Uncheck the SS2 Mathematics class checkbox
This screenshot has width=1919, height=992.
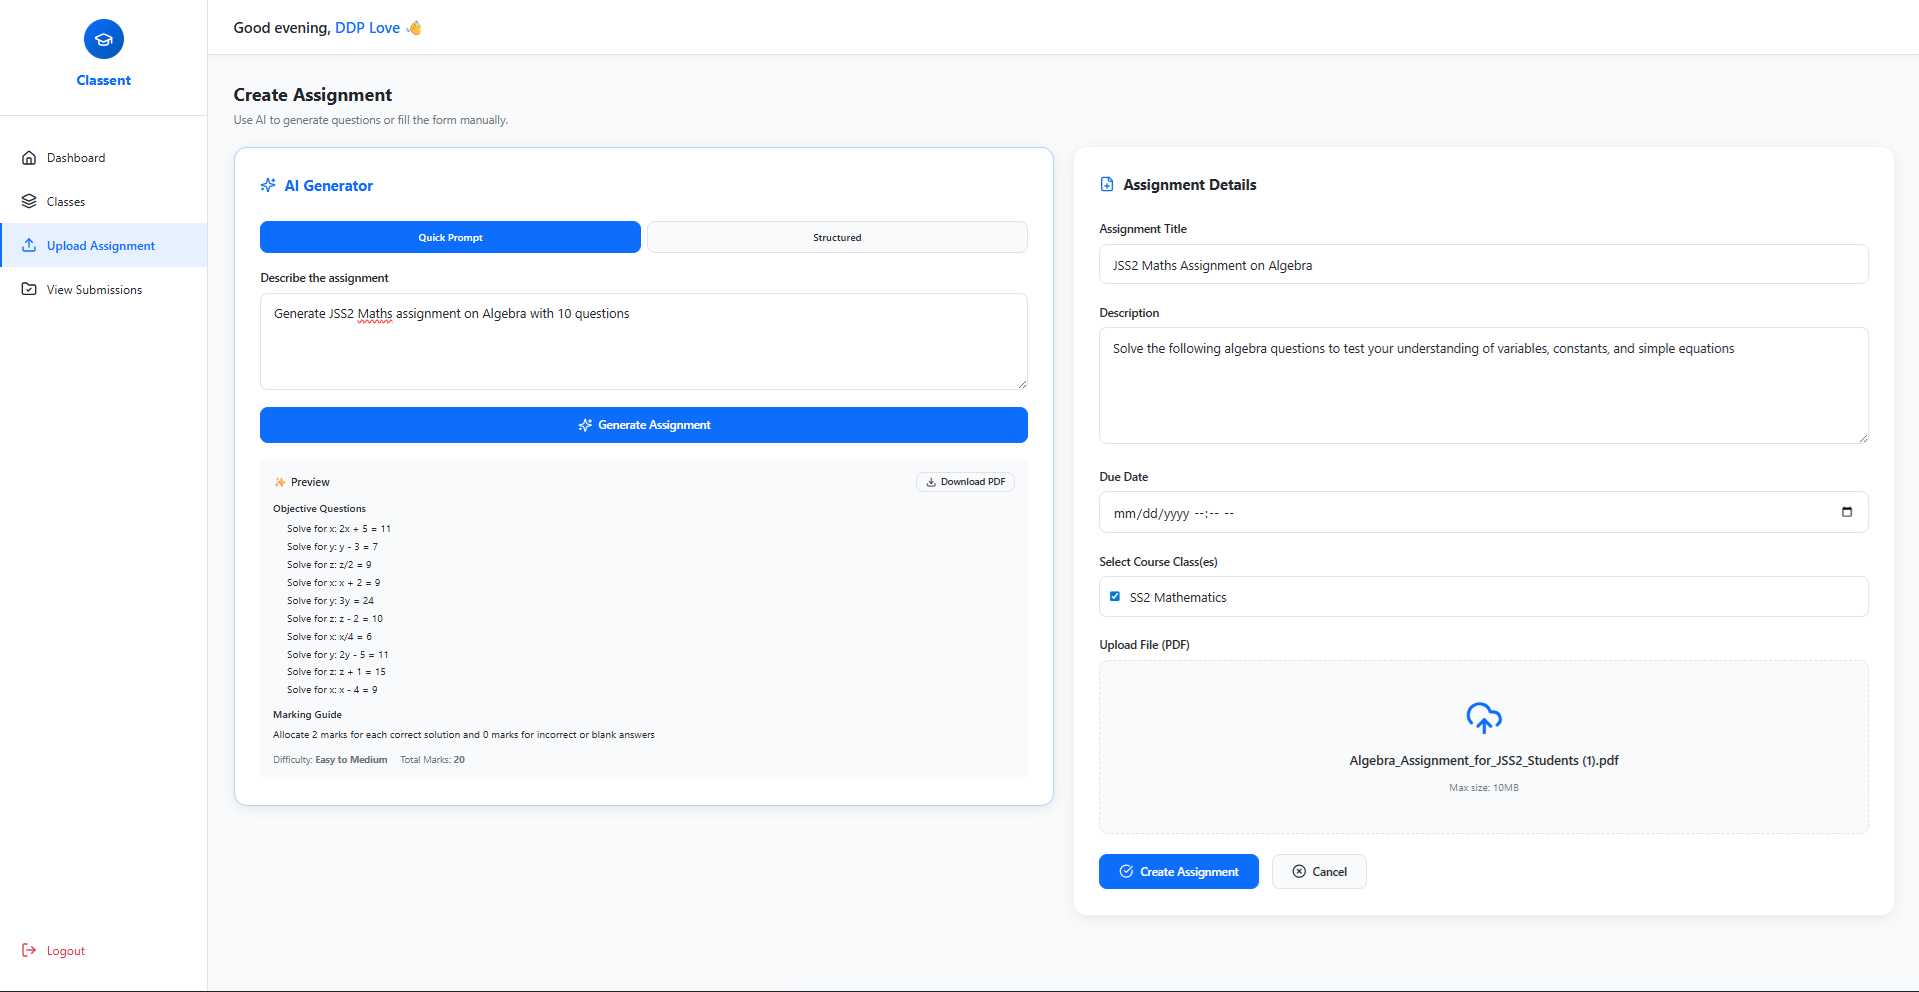1115,597
